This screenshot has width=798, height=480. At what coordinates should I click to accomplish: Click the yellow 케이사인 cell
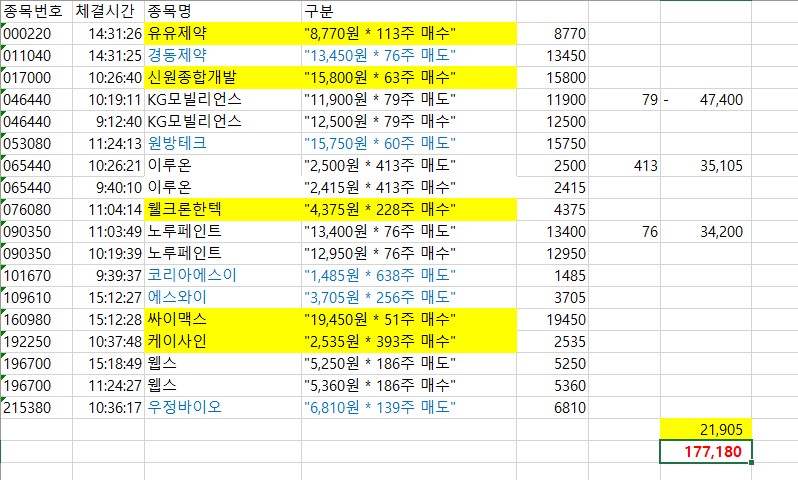(x=223, y=342)
